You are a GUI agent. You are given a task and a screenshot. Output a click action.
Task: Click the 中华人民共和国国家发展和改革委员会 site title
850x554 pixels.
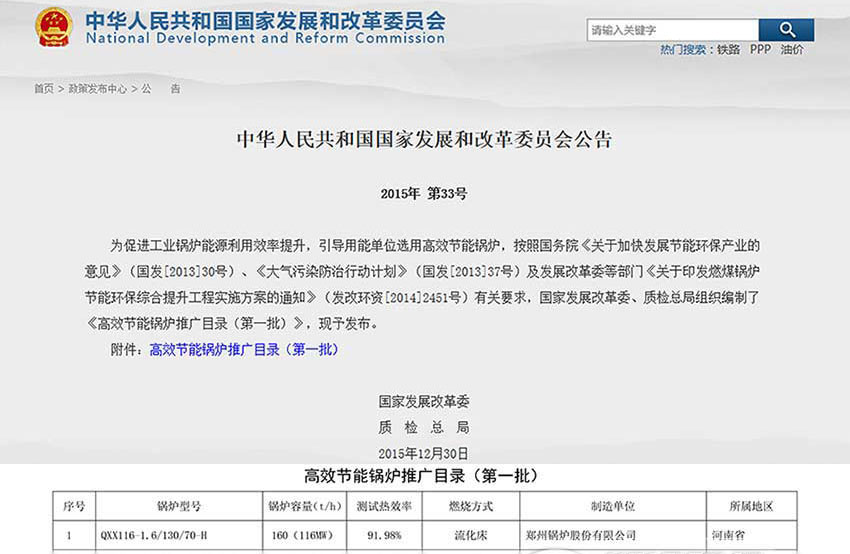coord(265,20)
